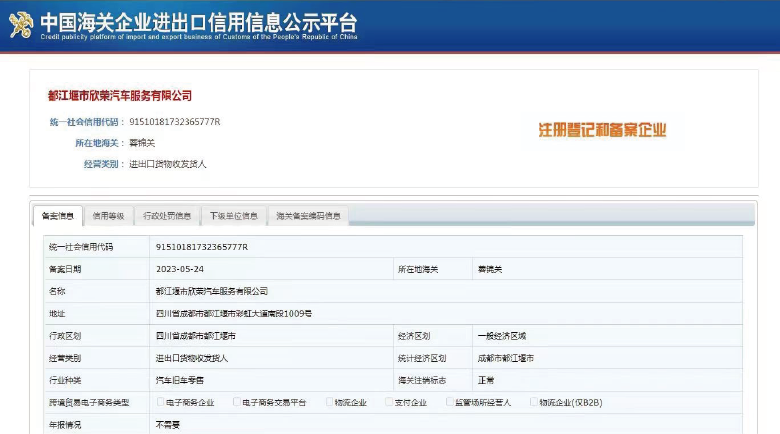Click the China Customs emblem logo
This screenshot has width=780, height=434.
pyautogui.click(x=20, y=24)
